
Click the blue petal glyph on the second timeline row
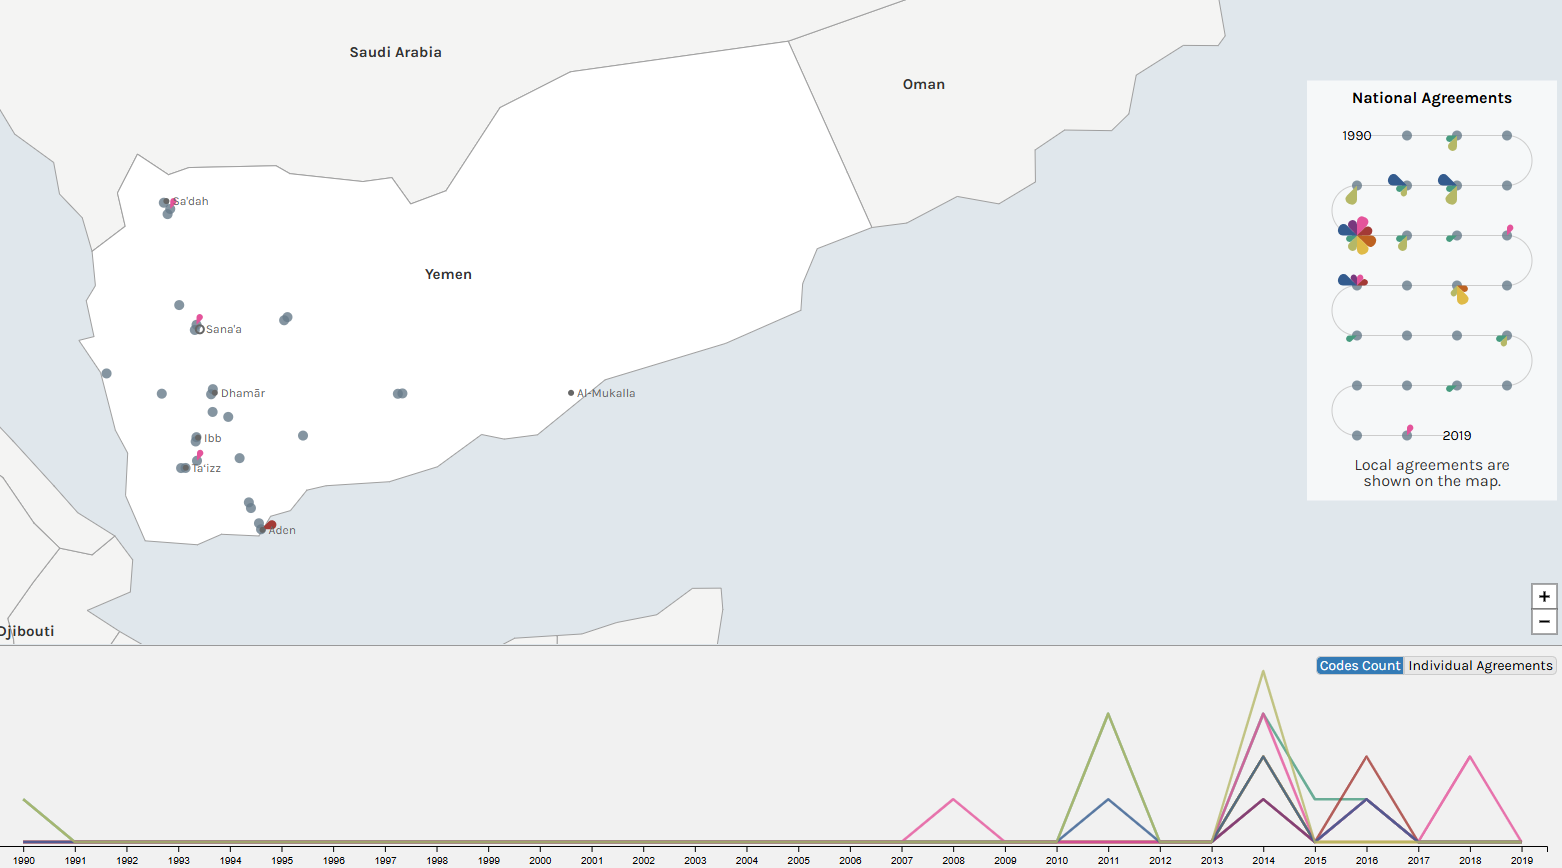click(1397, 181)
